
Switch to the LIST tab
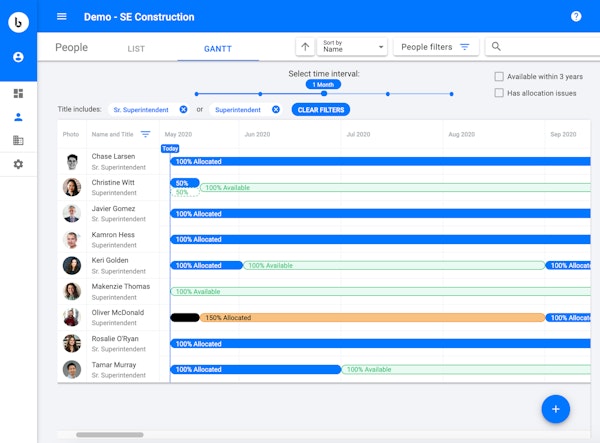click(x=137, y=48)
